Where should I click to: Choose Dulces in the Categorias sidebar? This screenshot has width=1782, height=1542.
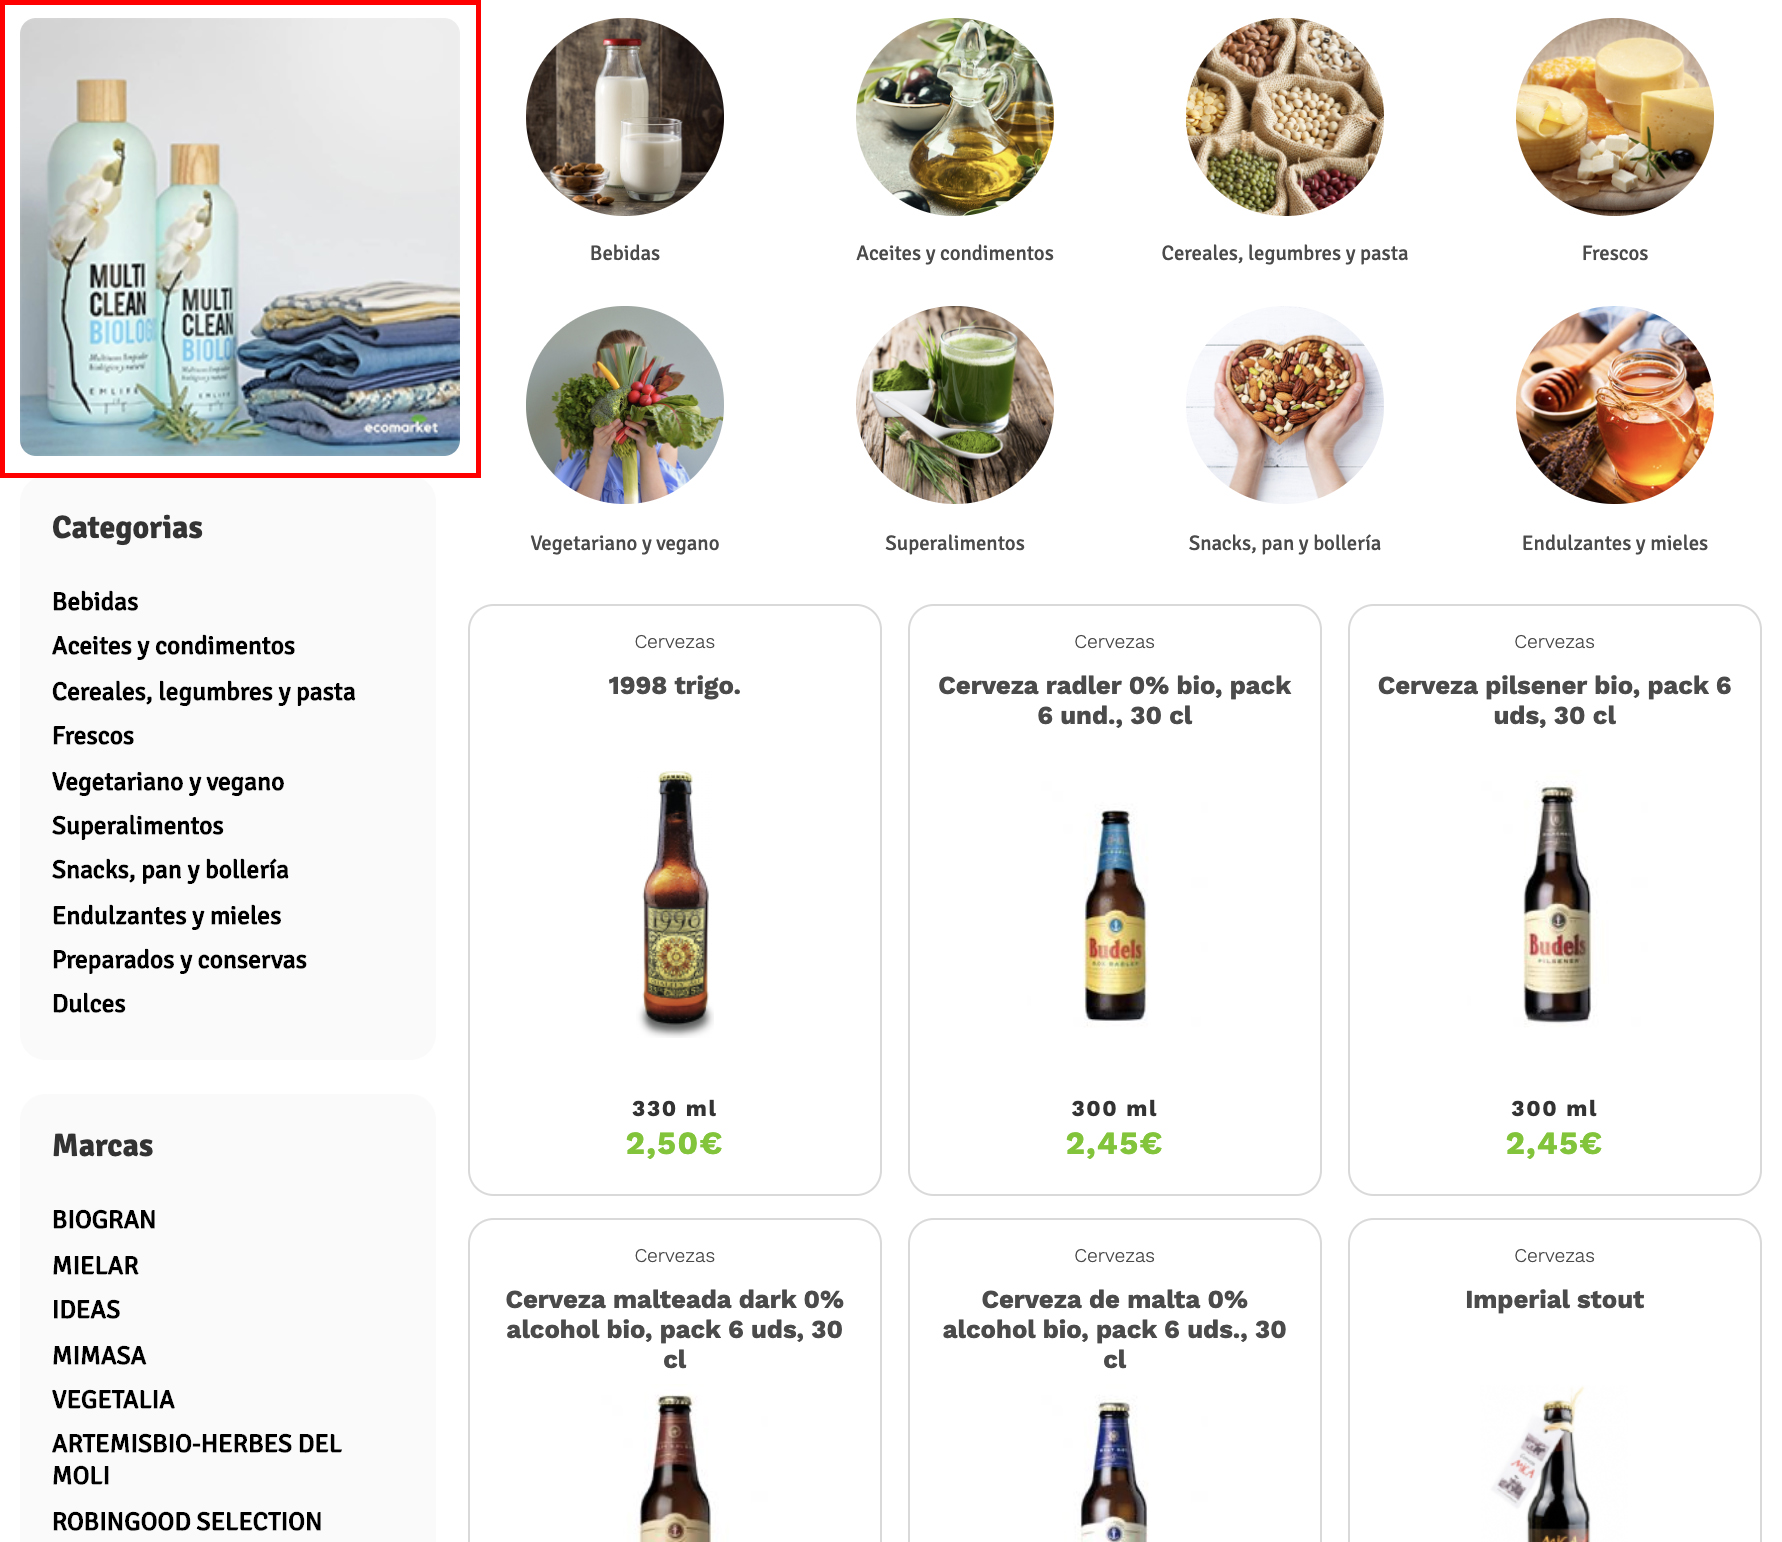[89, 1004]
